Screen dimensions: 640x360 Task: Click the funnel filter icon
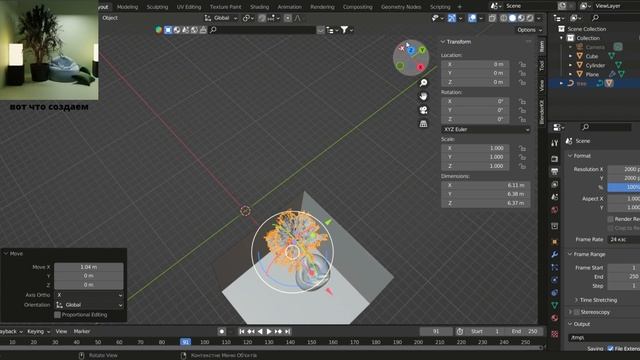click(344, 30)
